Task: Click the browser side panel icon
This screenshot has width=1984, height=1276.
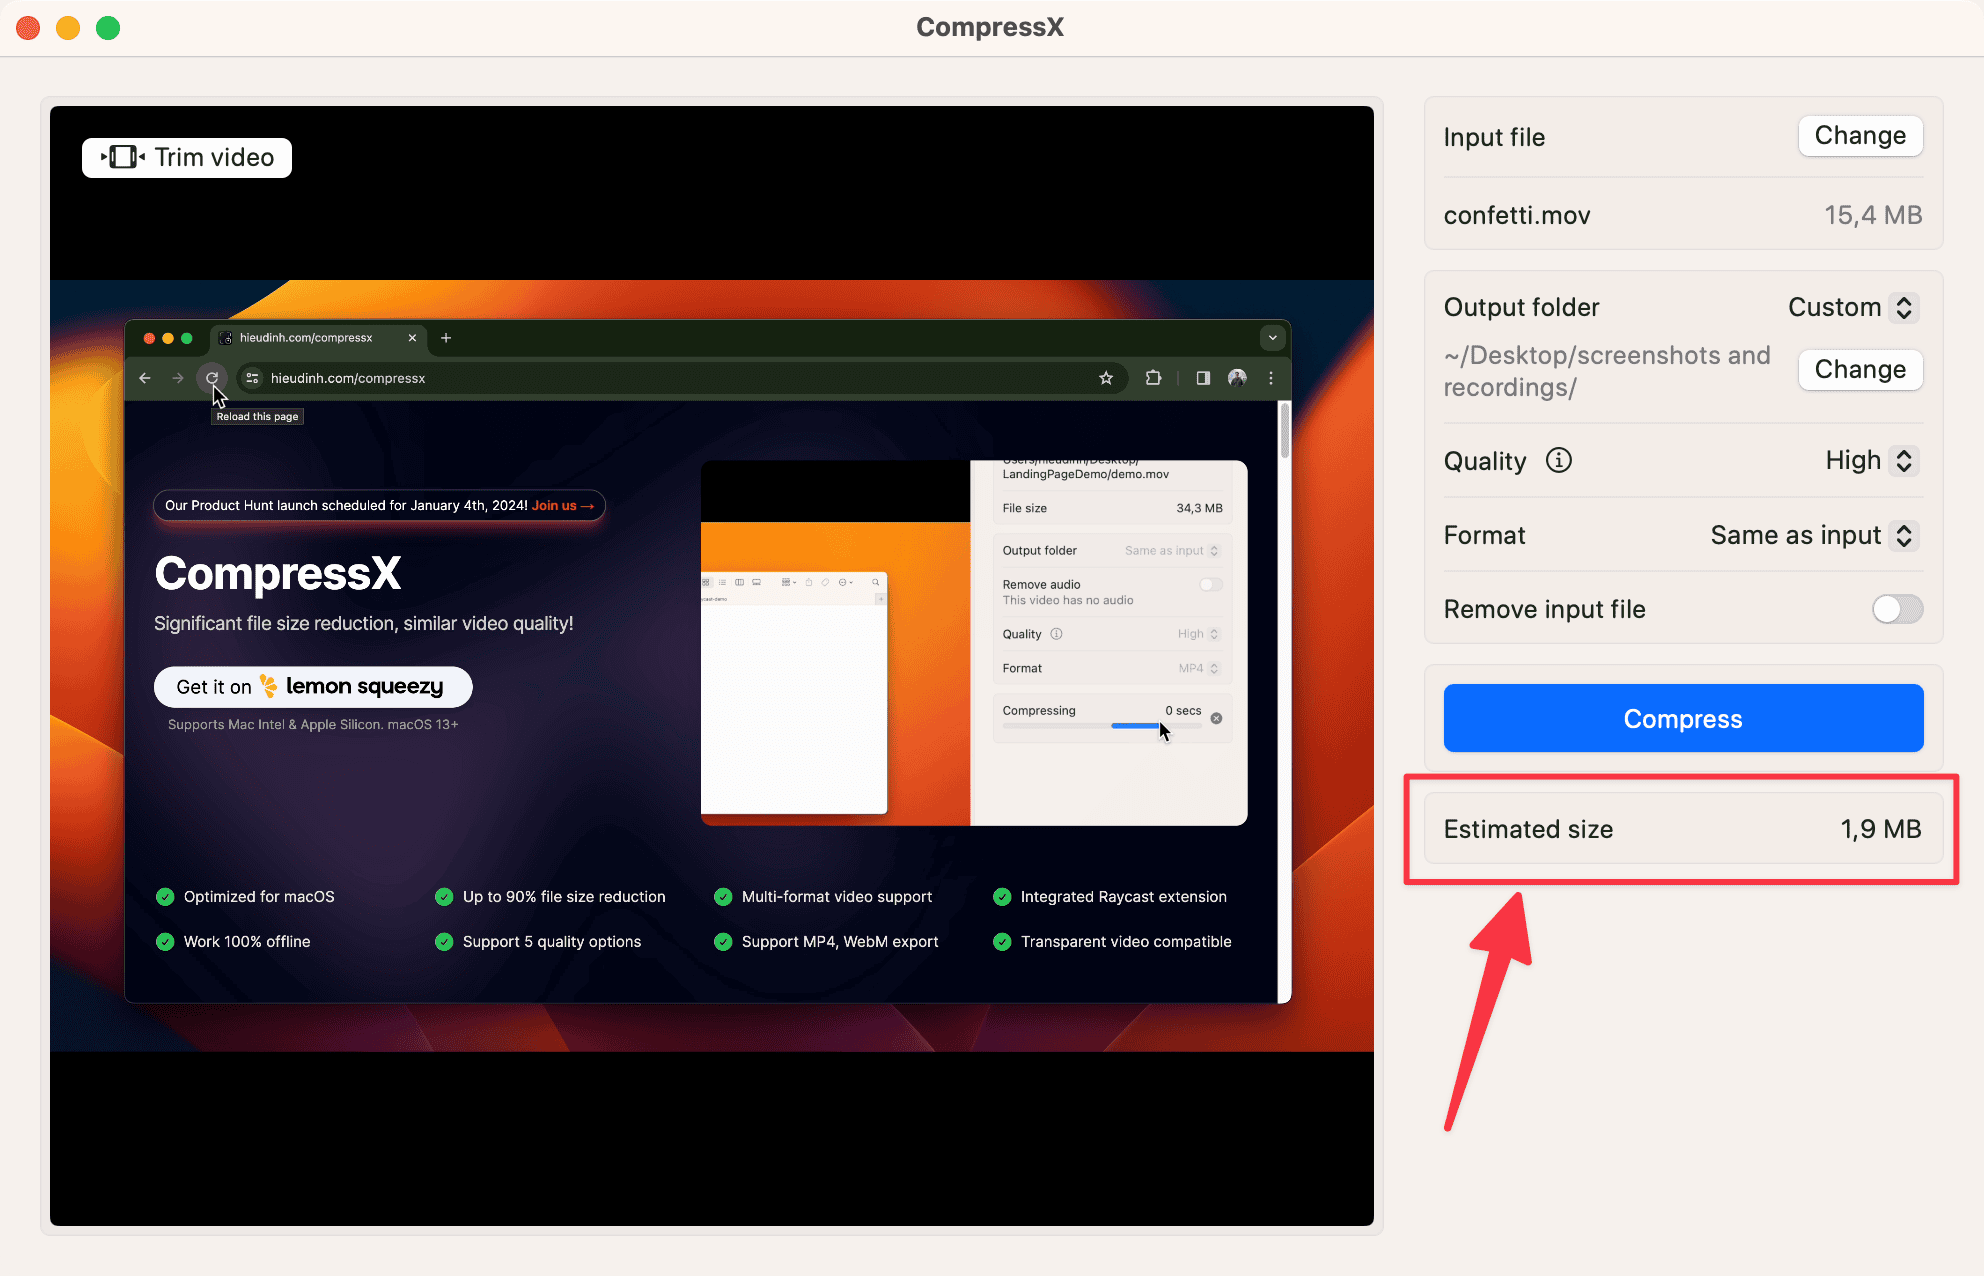Action: 1203,378
